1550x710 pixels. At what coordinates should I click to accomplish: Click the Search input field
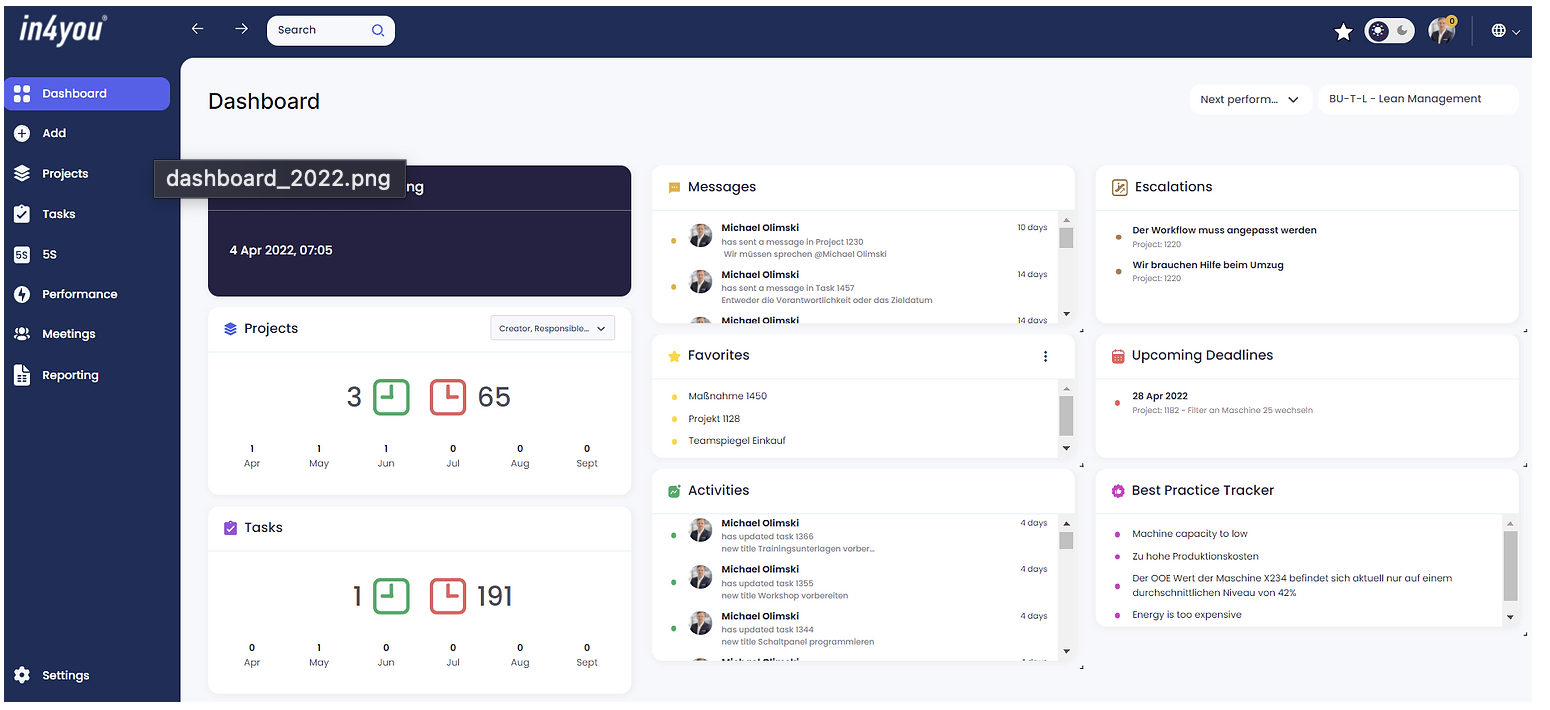point(320,30)
